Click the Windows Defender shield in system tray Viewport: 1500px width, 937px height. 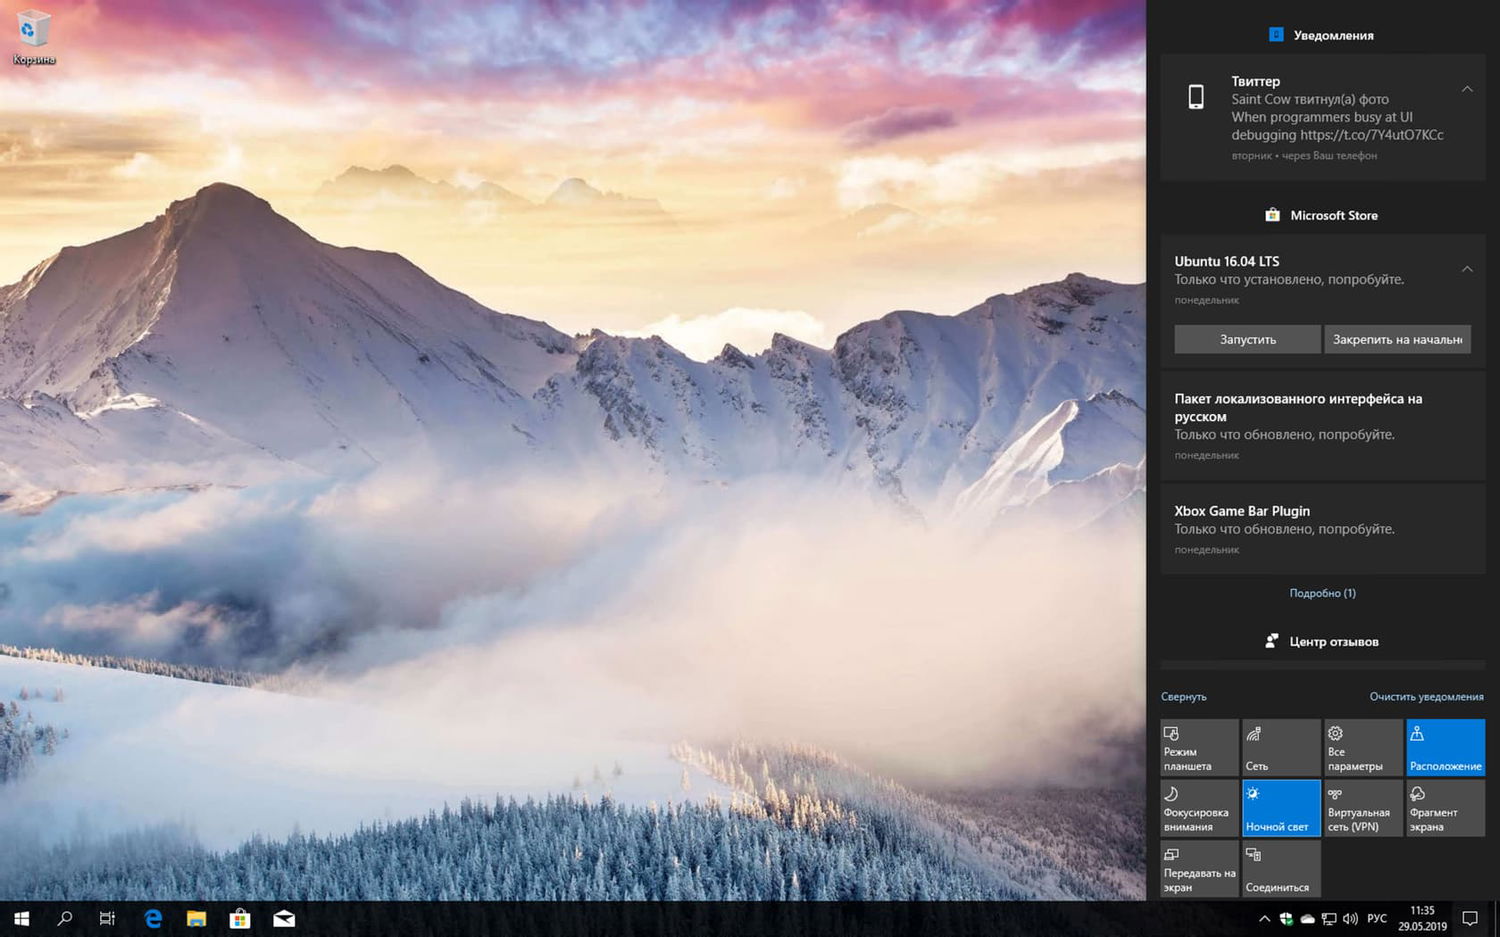pyautogui.click(x=1286, y=918)
